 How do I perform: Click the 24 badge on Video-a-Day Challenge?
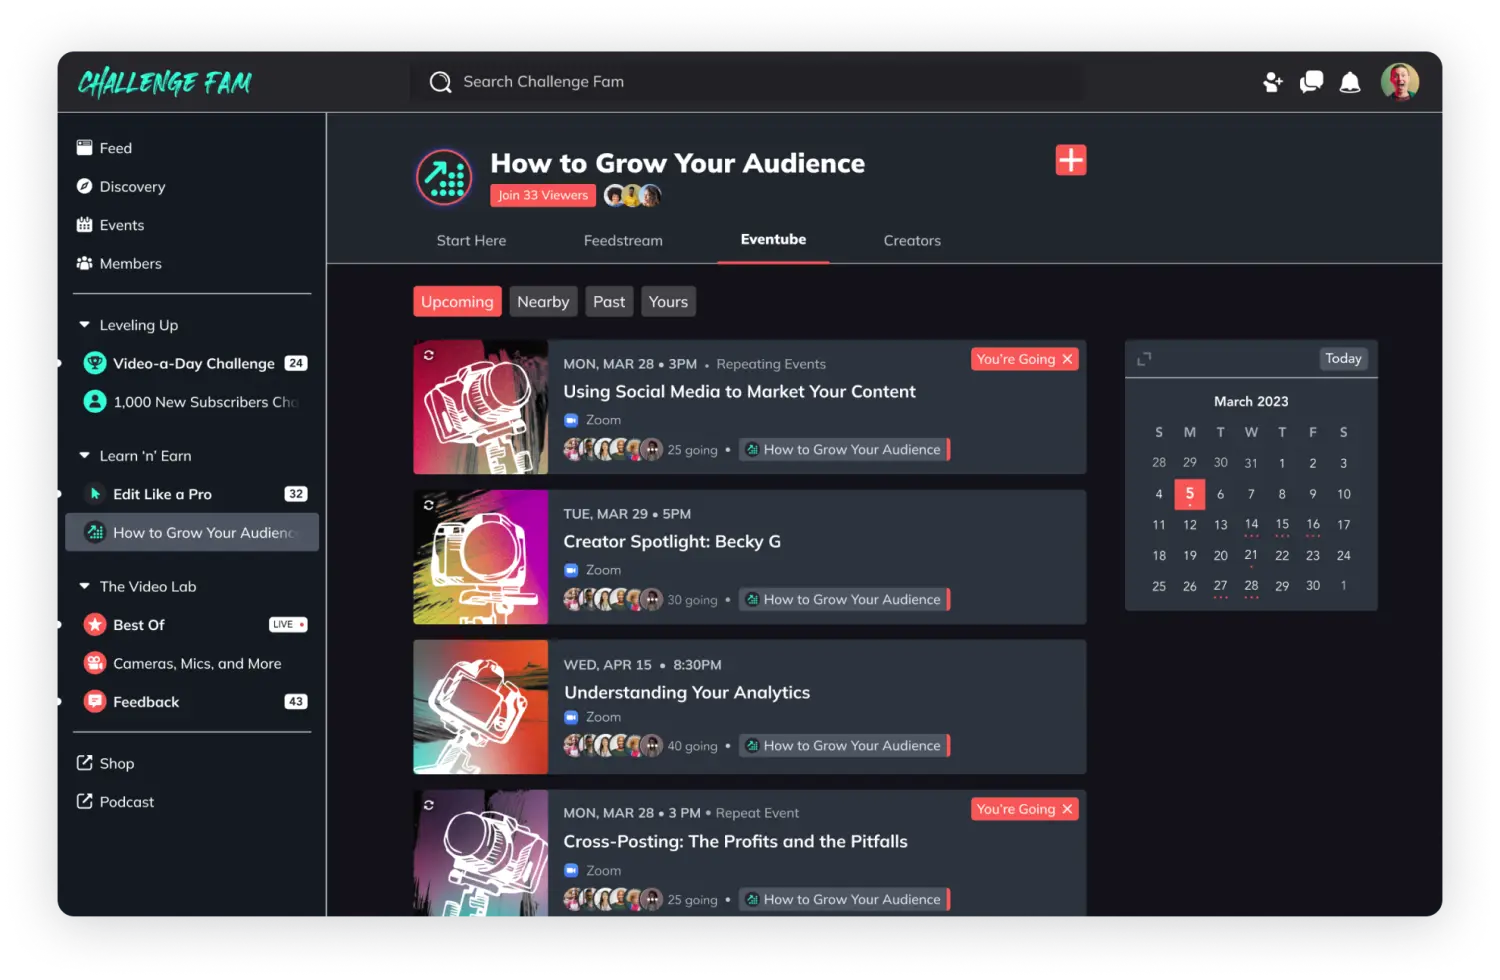tap(296, 364)
